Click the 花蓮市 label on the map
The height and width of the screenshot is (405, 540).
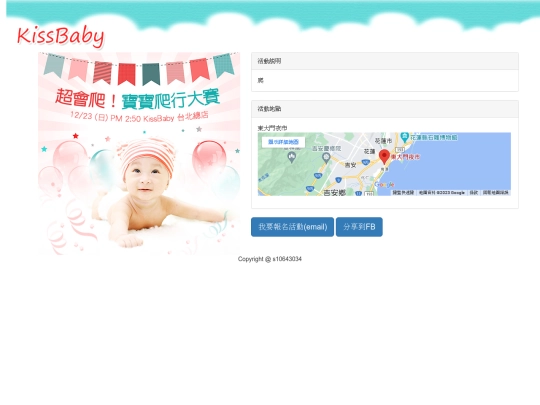point(383,141)
